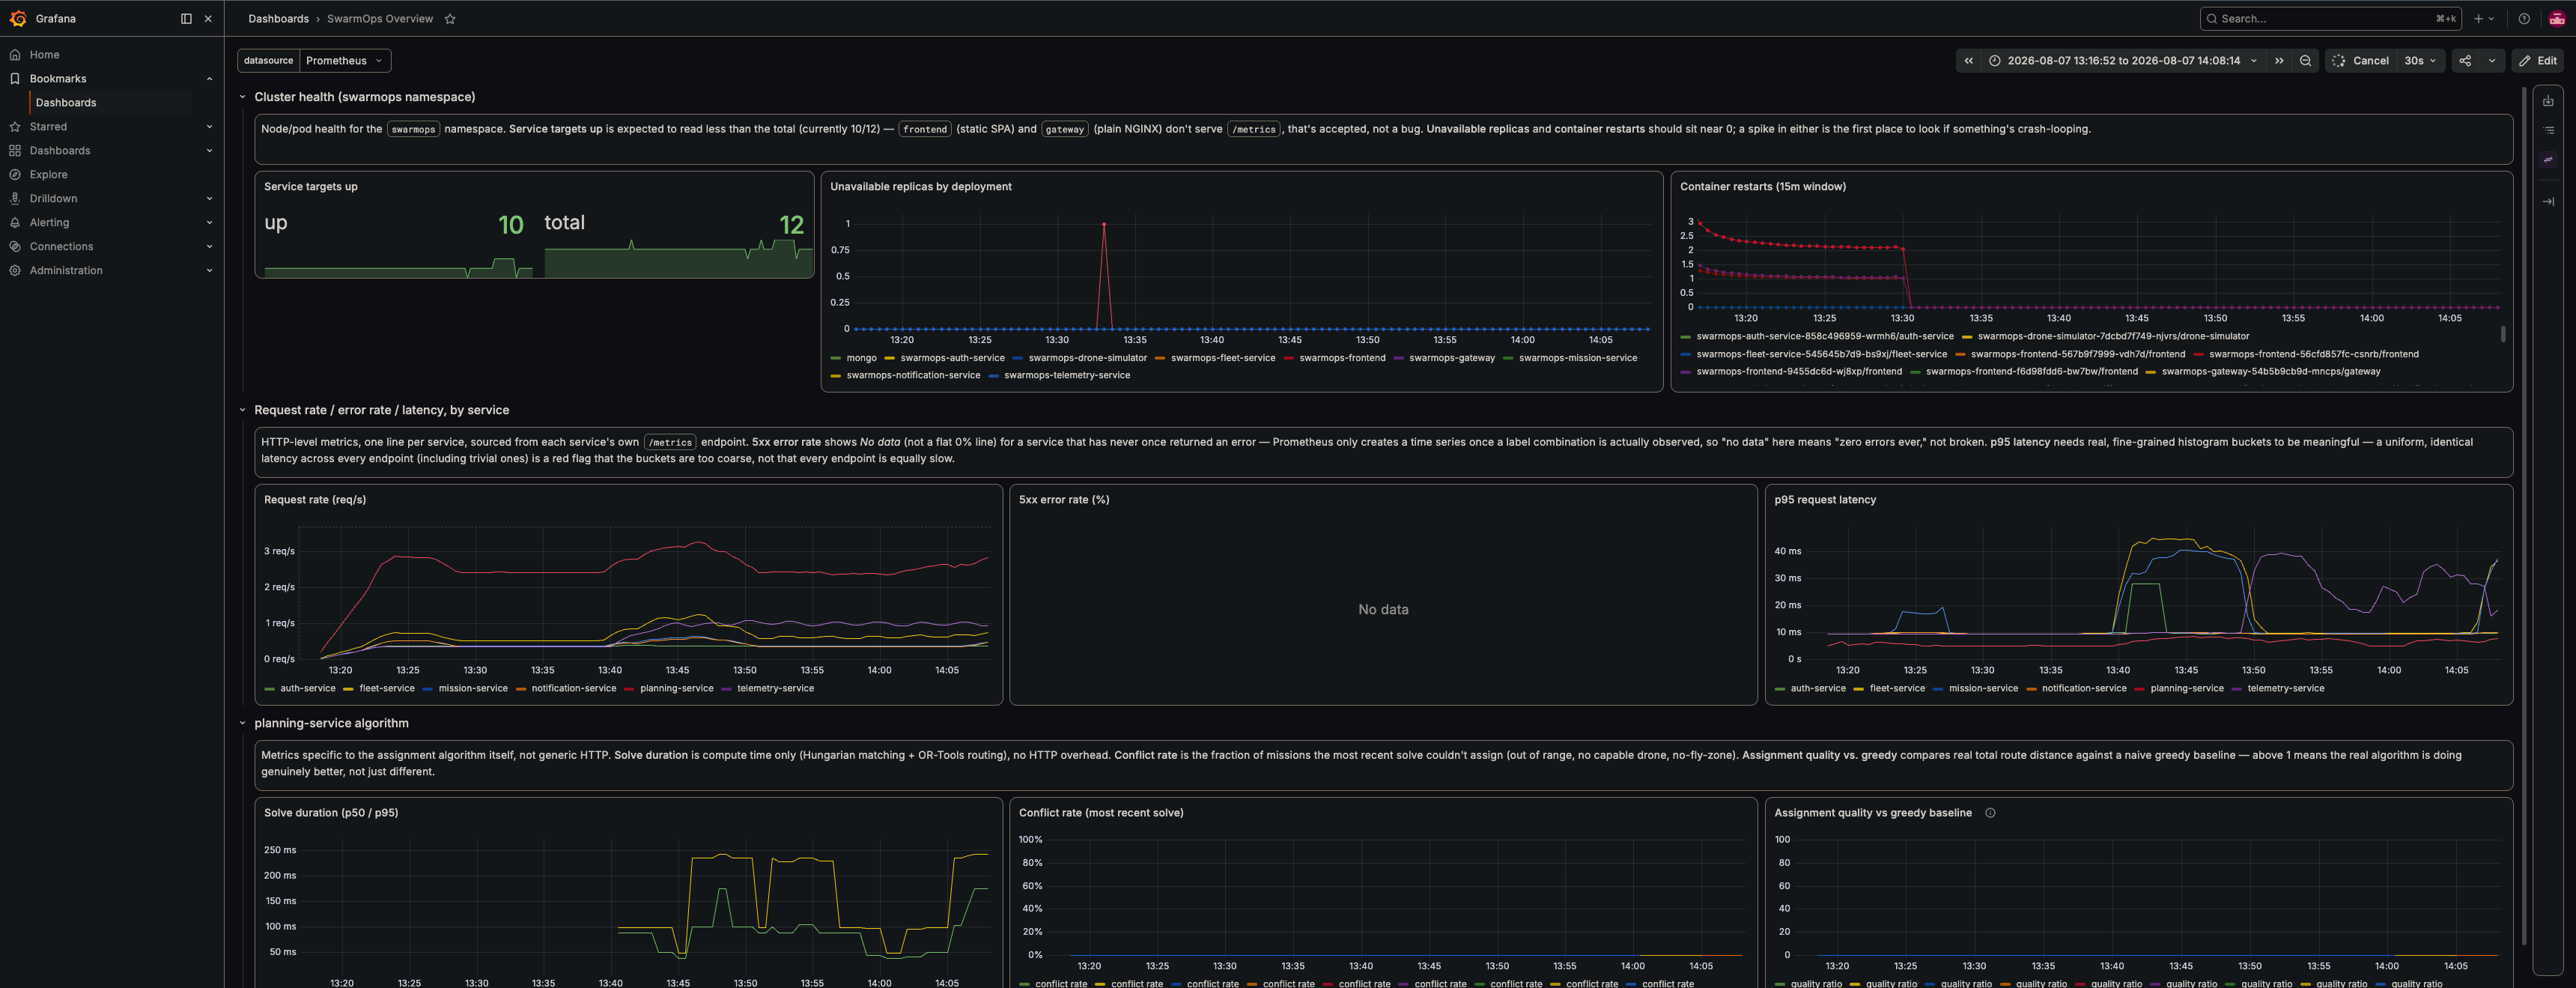
Task: Click the Solve duration (p50 / p95) panel title
Action: (x=331, y=812)
